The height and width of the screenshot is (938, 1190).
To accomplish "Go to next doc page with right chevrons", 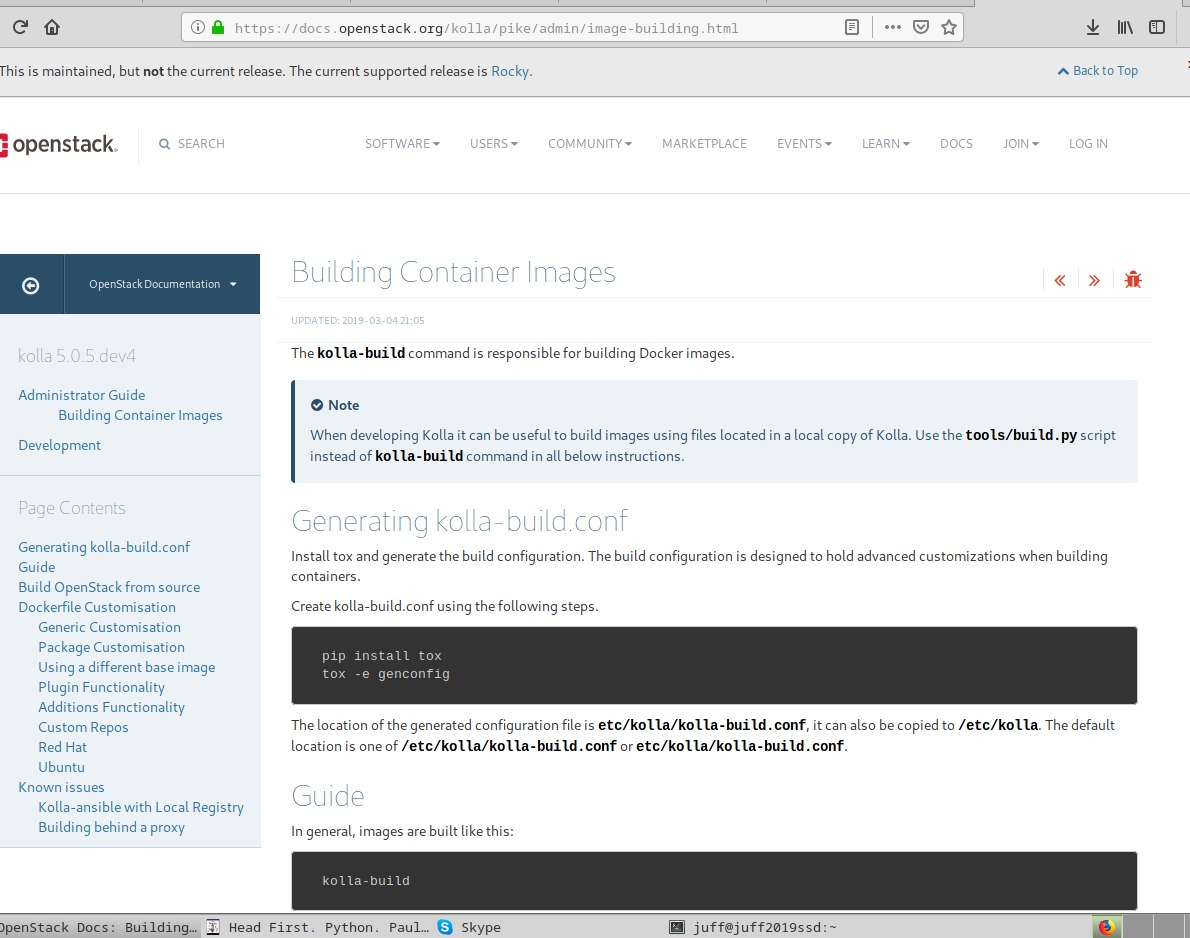I will pos(1094,281).
